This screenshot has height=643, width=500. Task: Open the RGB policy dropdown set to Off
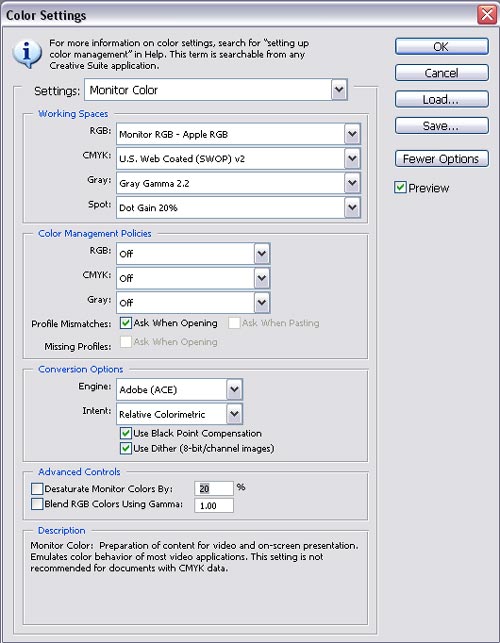(x=193, y=254)
